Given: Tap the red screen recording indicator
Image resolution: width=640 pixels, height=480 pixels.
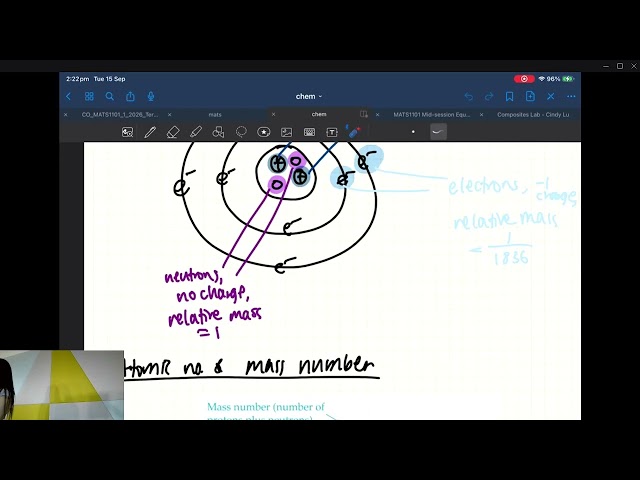Looking at the screenshot, I should click(x=524, y=79).
